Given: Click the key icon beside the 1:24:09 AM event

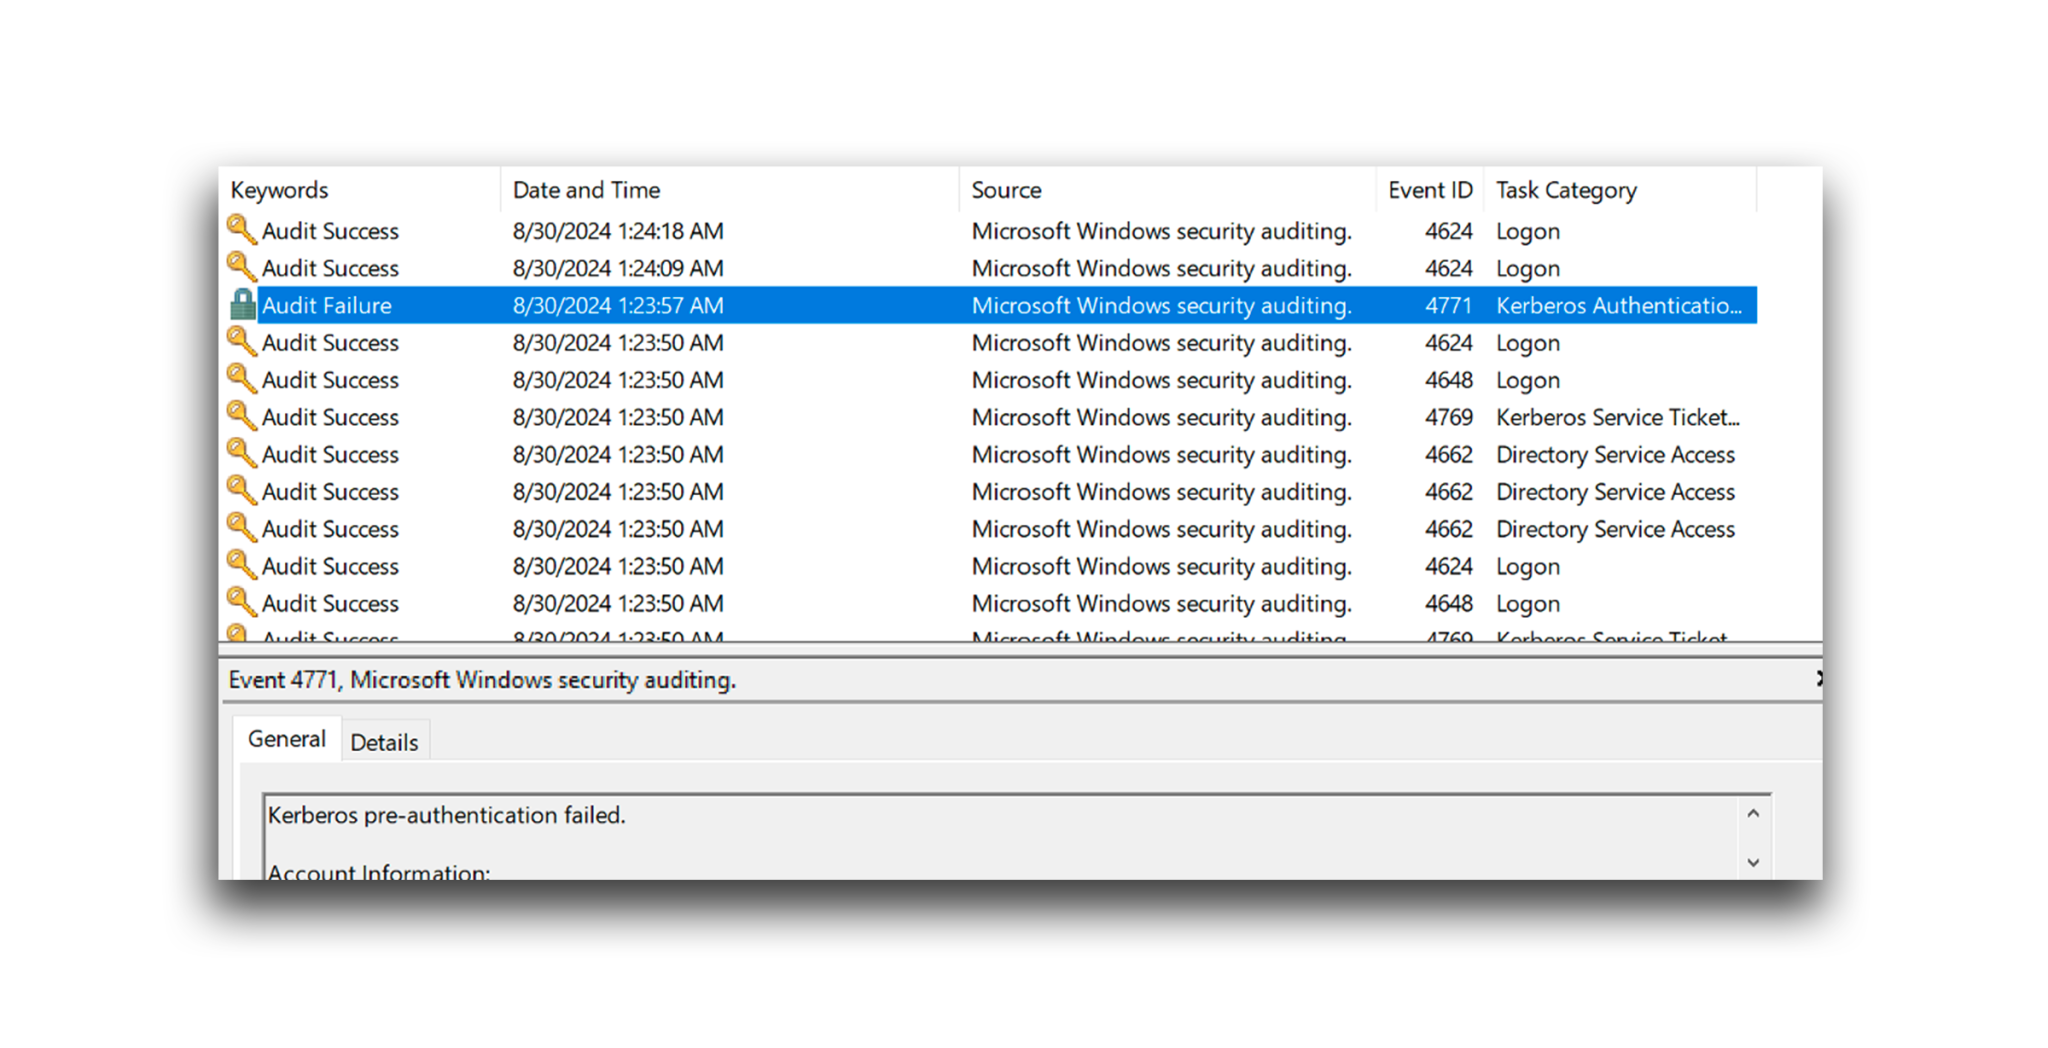Looking at the screenshot, I should [x=241, y=267].
